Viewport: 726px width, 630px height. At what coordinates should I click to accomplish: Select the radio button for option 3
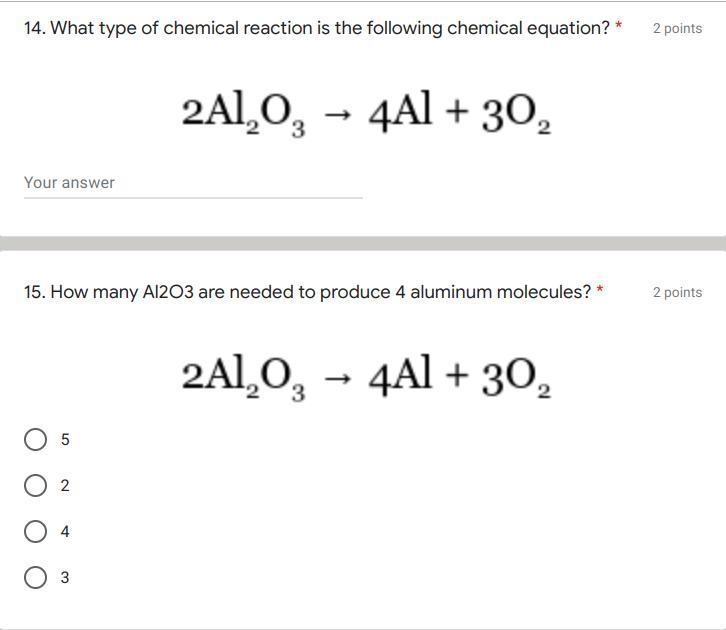35,578
